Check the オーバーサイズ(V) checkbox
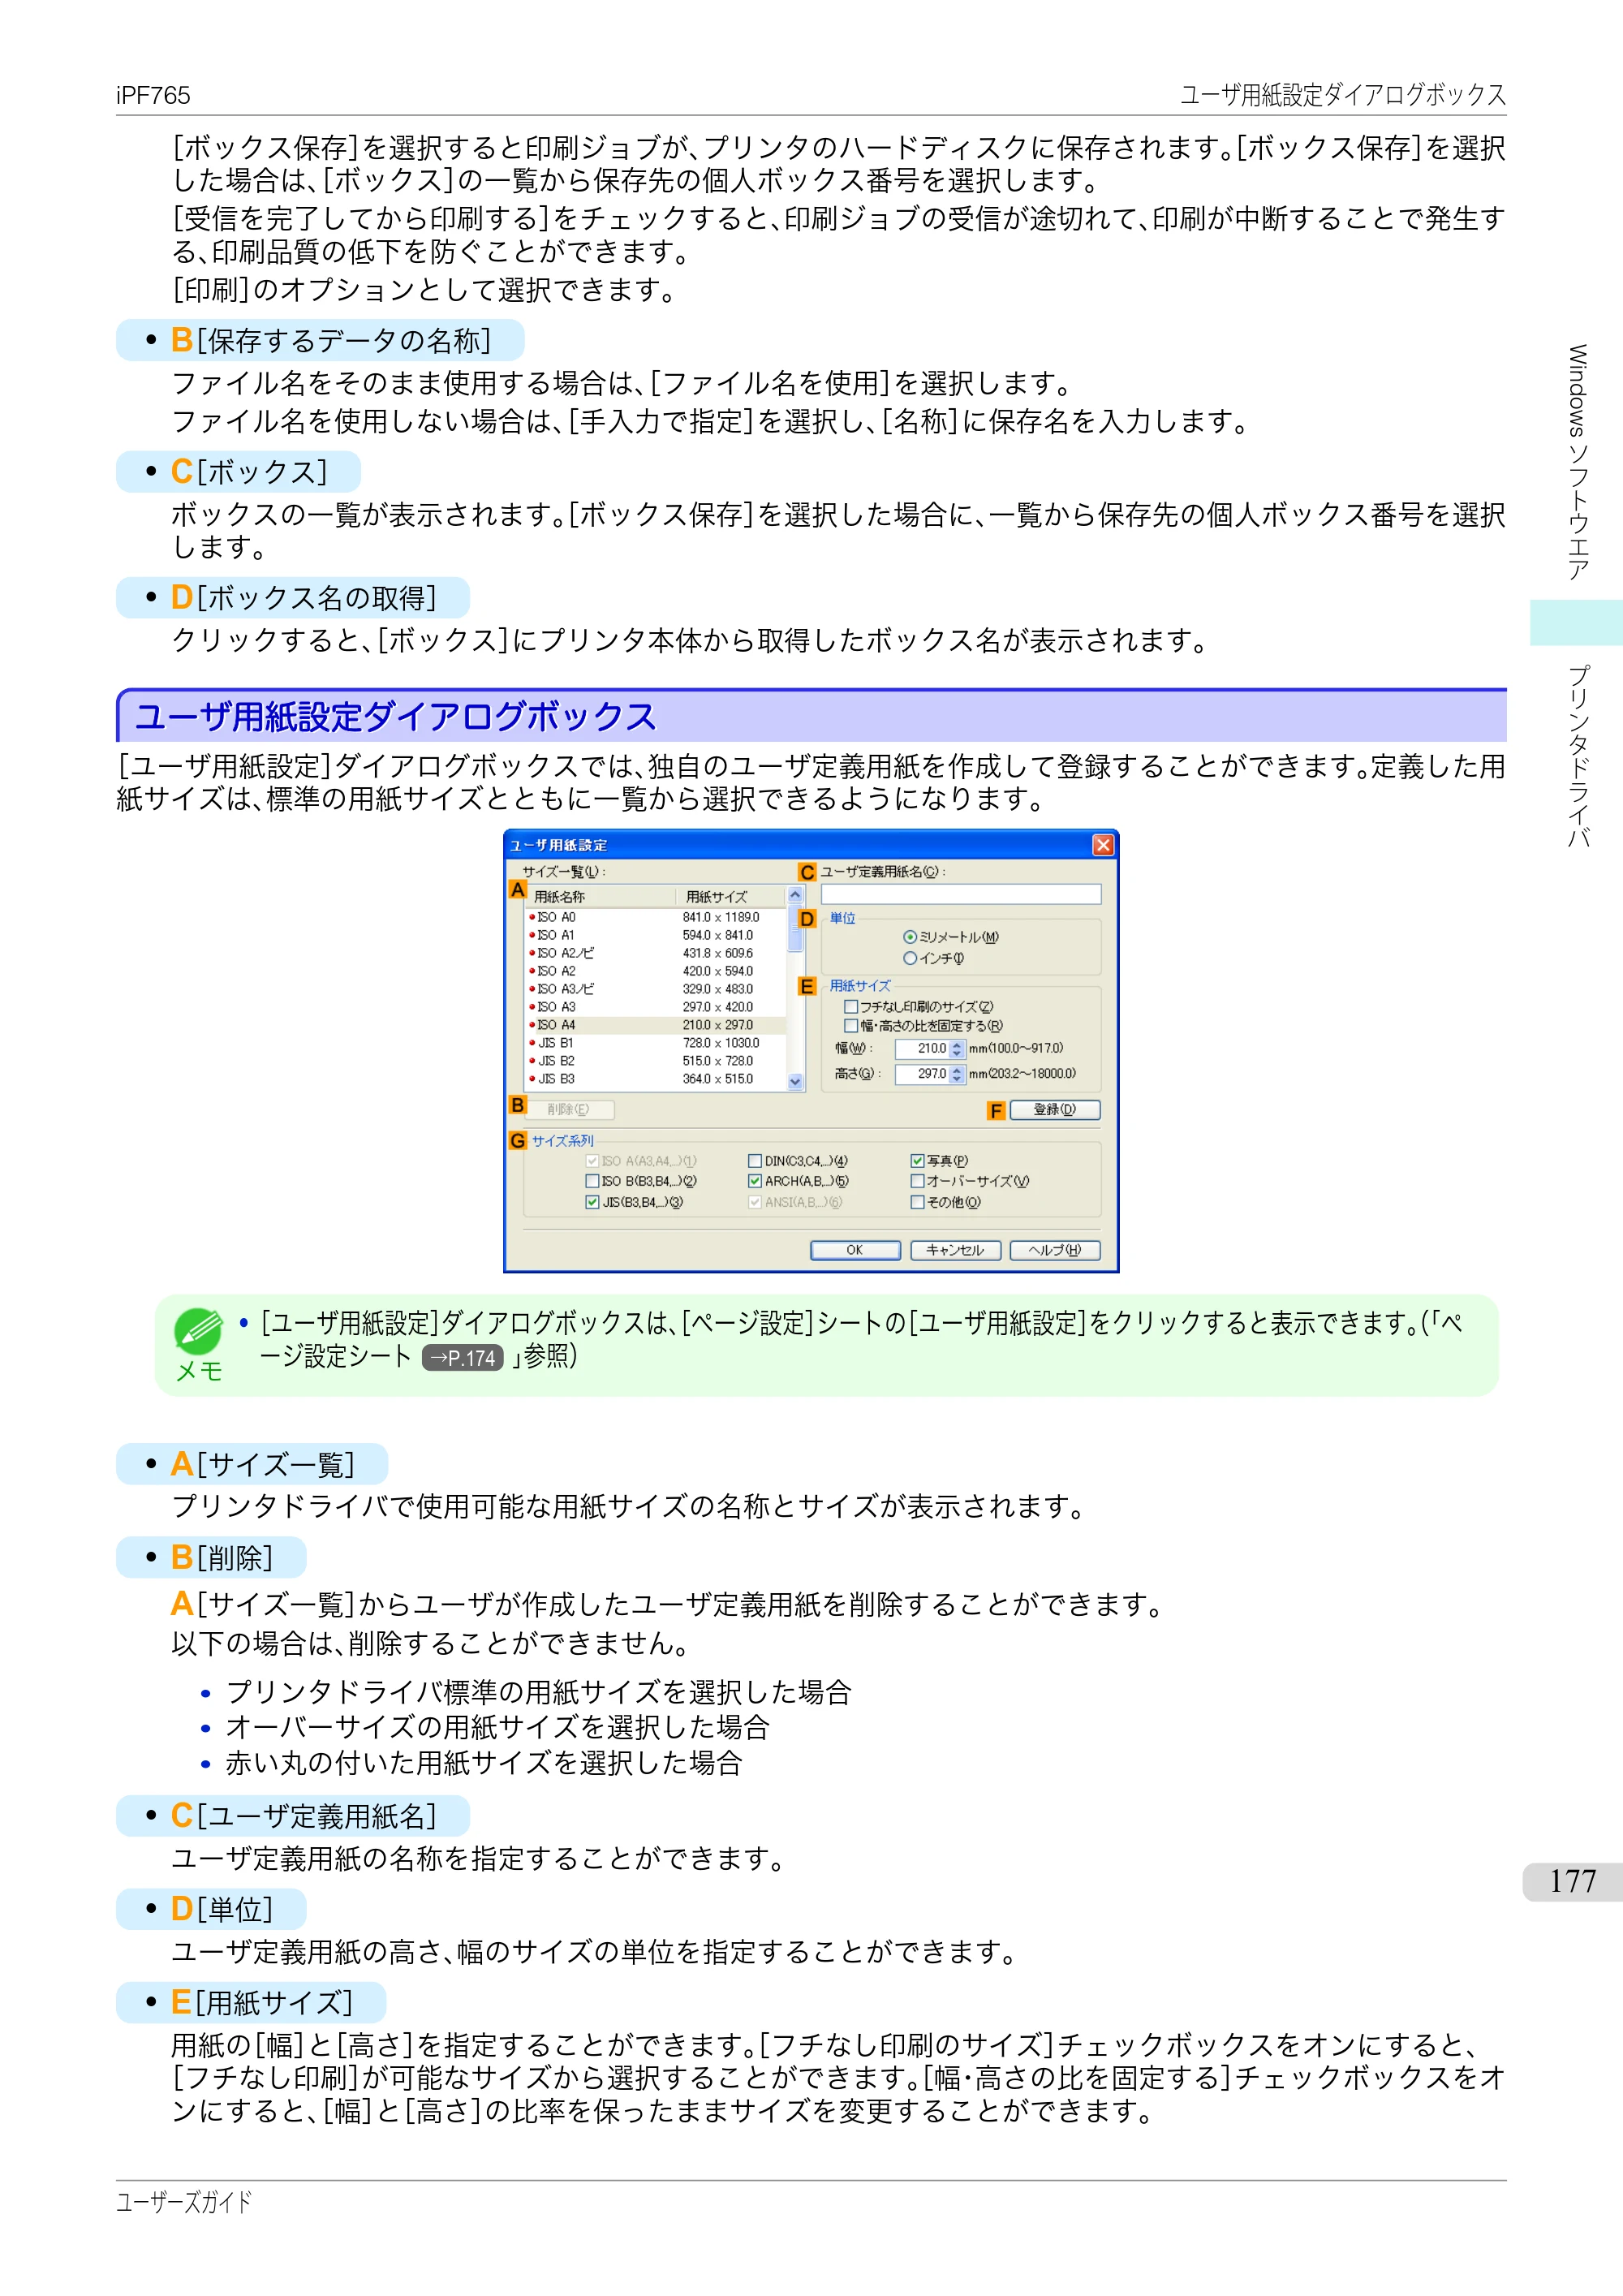 pyautogui.click(x=917, y=1181)
